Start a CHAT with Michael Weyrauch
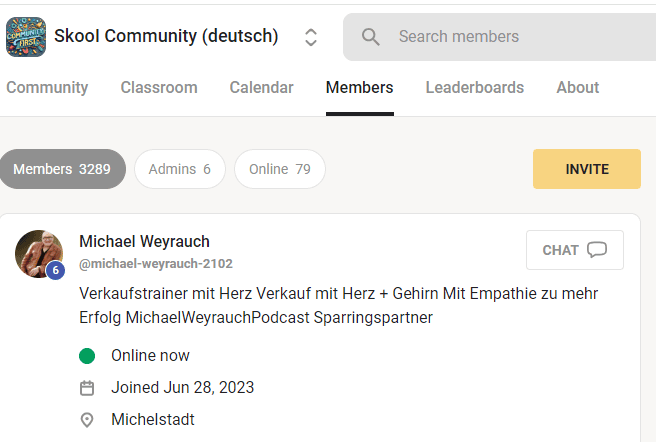Viewport: 656px width, 442px height. coord(574,250)
